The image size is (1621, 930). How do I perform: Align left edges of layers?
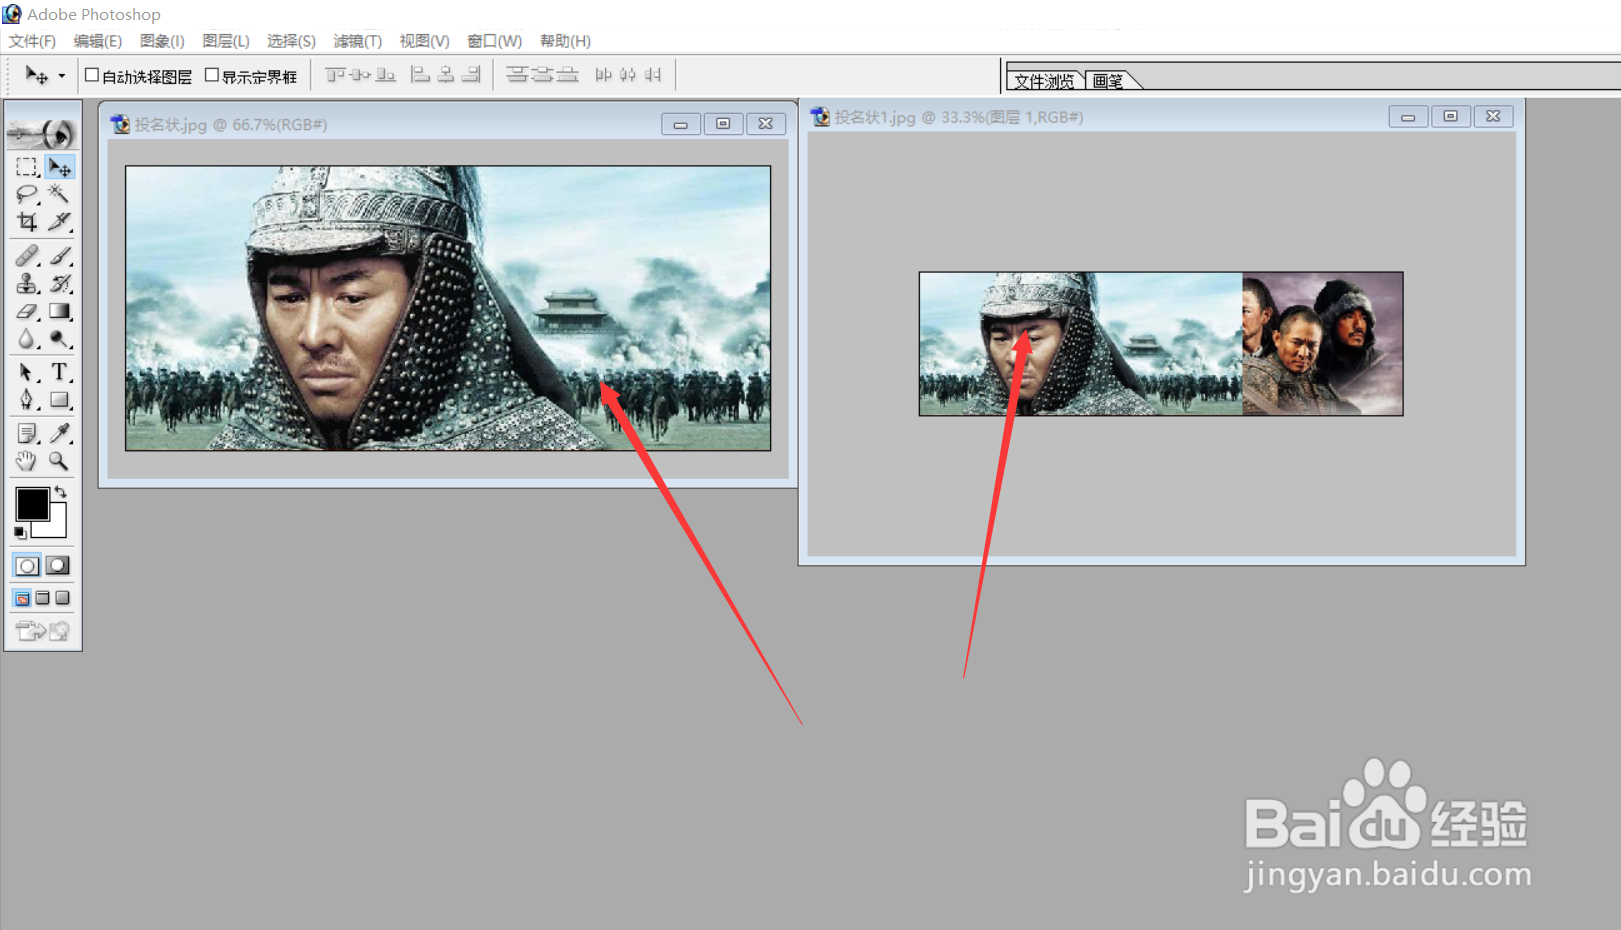(421, 75)
